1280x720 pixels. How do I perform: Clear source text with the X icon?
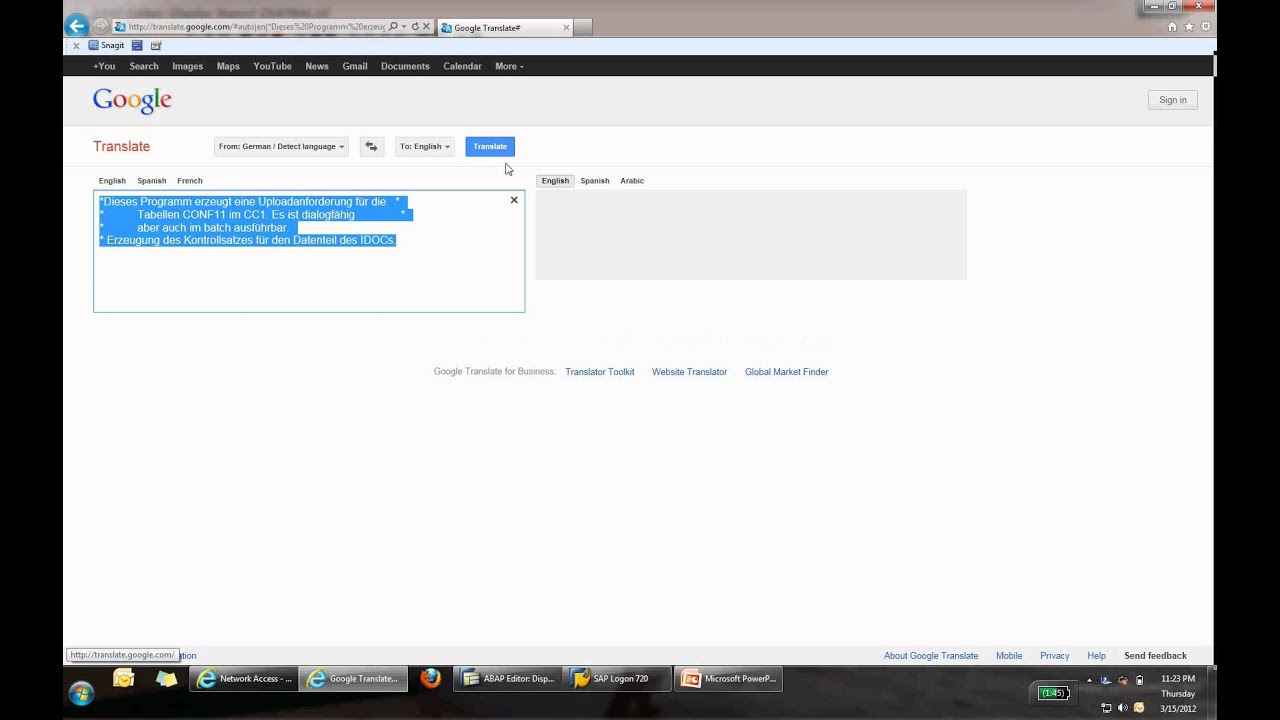(514, 200)
